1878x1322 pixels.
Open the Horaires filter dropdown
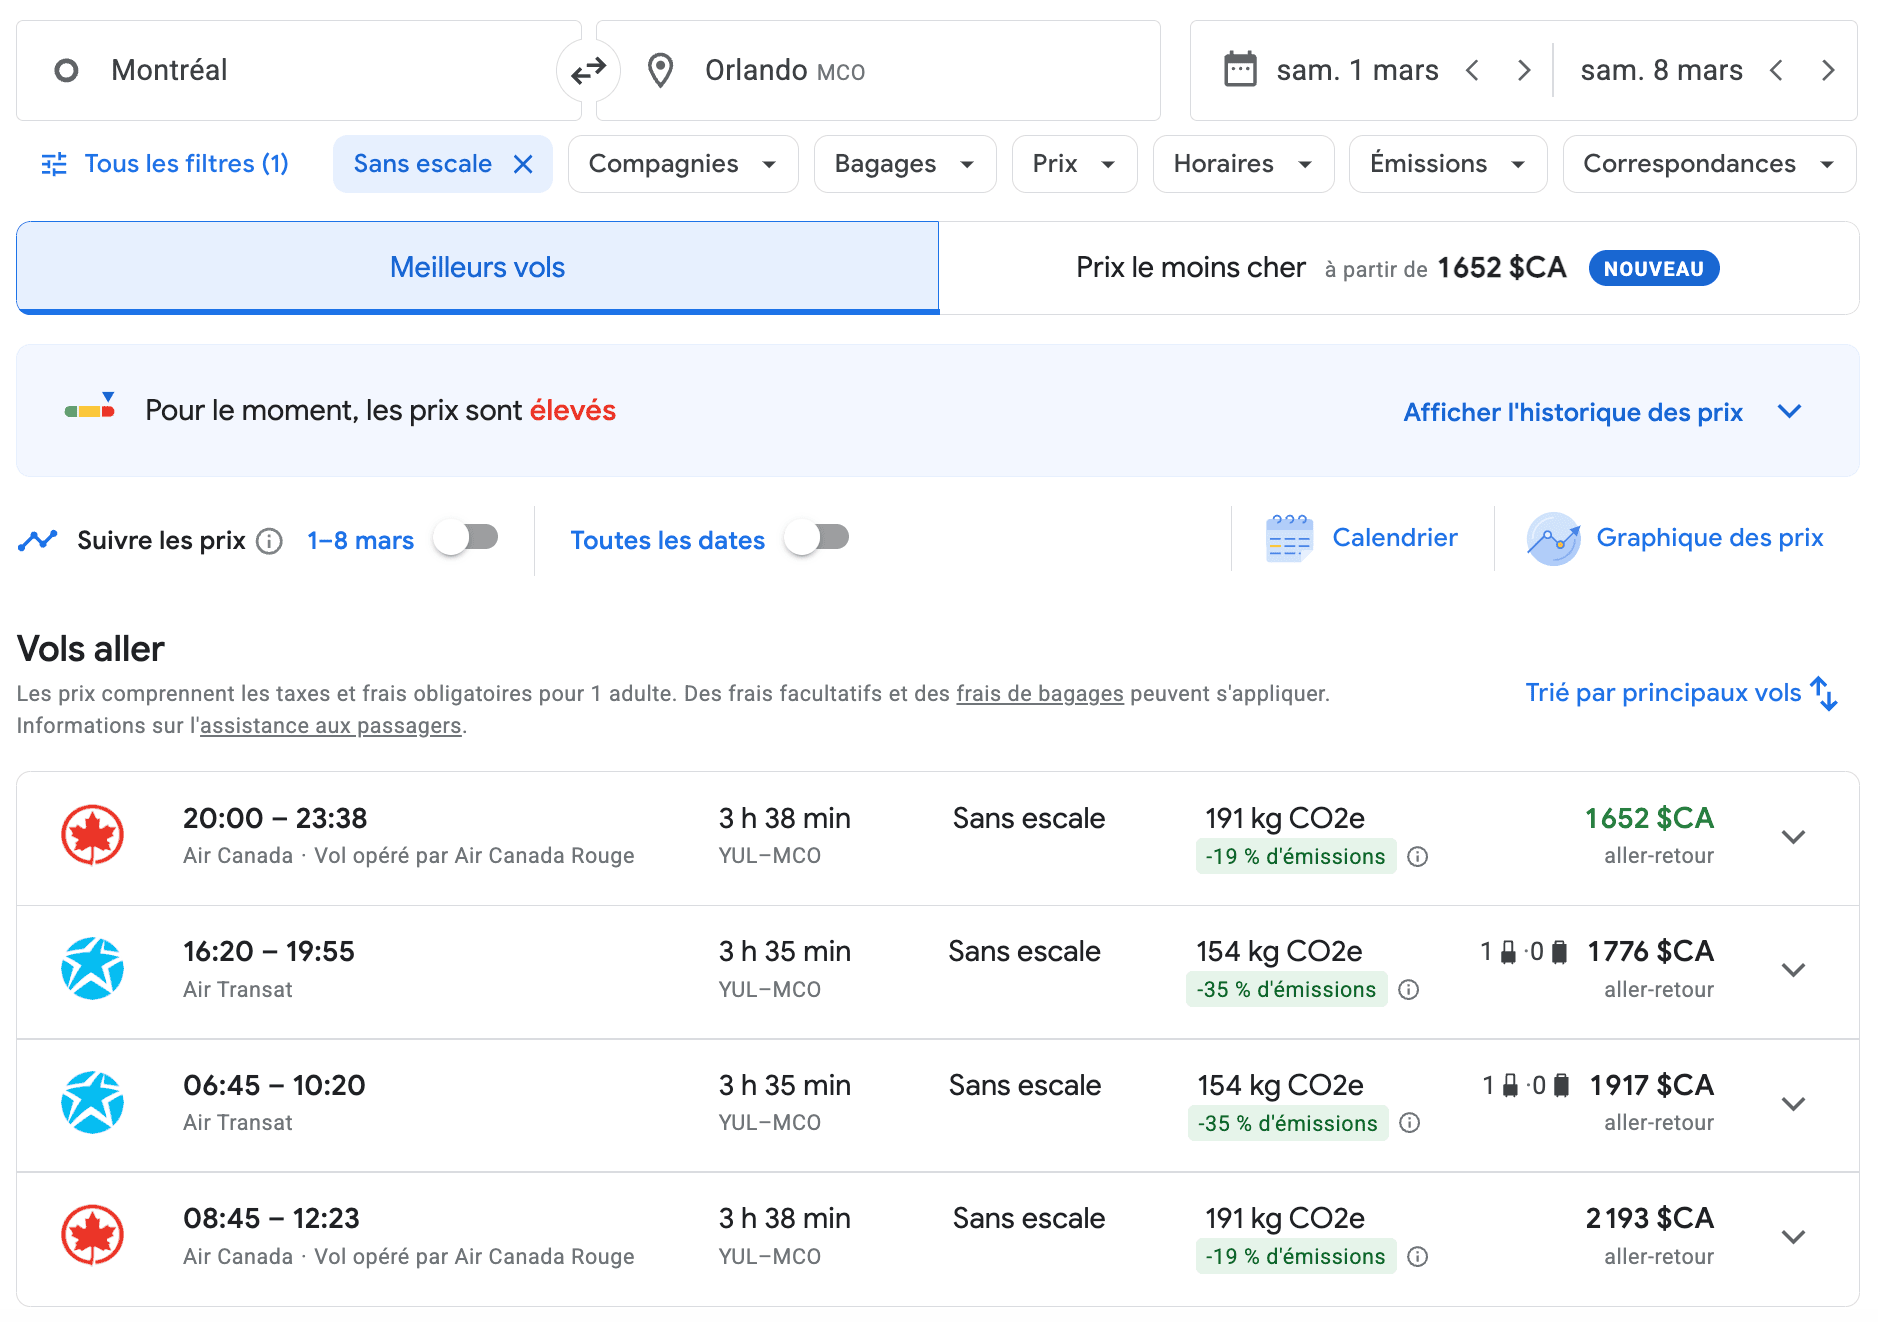1243,164
